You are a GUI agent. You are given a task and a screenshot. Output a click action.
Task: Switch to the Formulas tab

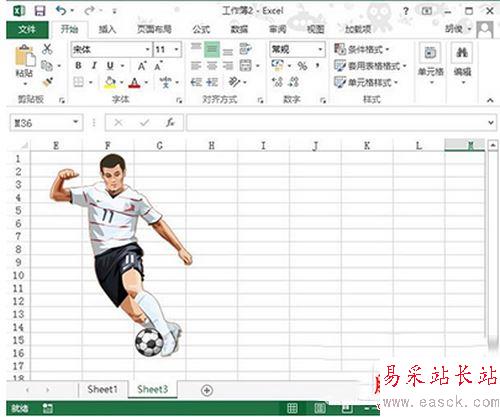[x=201, y=29]
